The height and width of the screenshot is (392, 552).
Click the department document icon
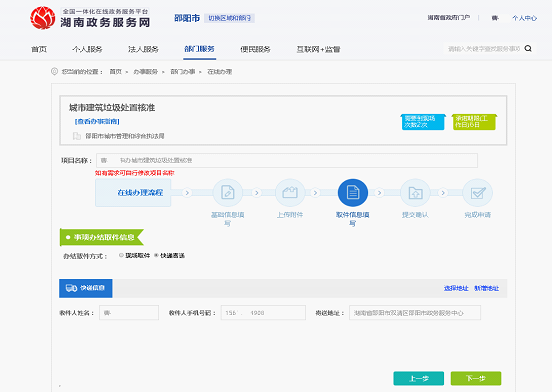pyautogui.click(x=76, y=136)
